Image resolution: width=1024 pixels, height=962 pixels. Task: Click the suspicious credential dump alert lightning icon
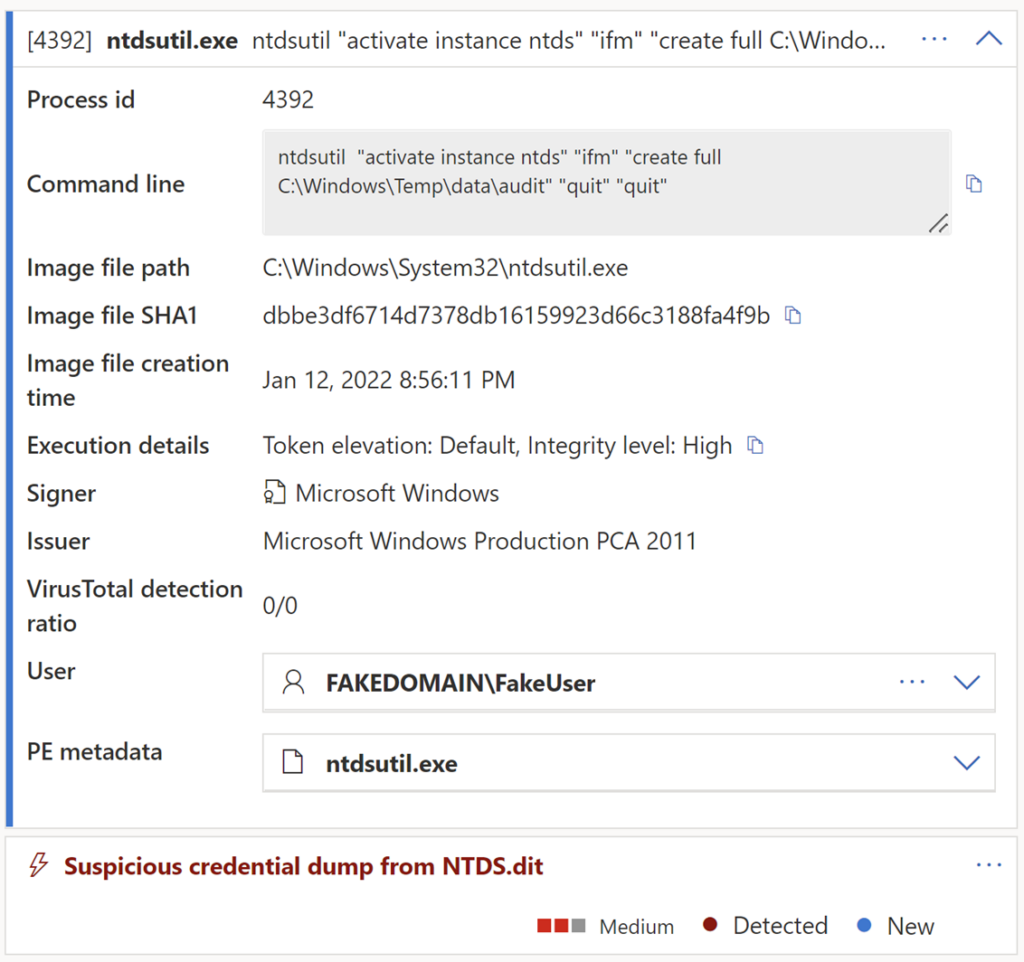pyautogui.click(x=38, y=866)
